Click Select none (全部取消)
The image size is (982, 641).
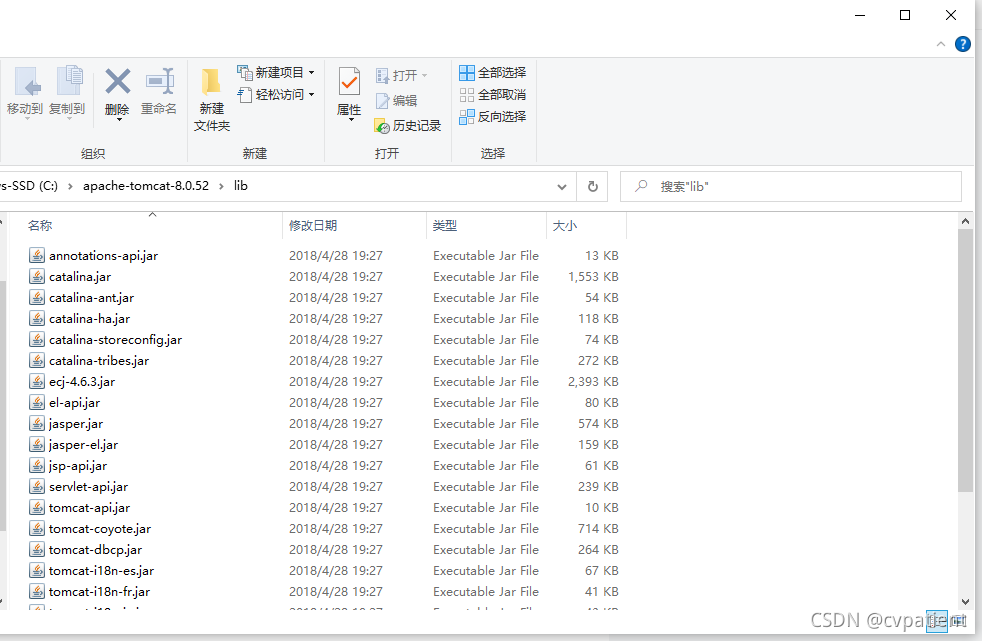coord(492,95)
